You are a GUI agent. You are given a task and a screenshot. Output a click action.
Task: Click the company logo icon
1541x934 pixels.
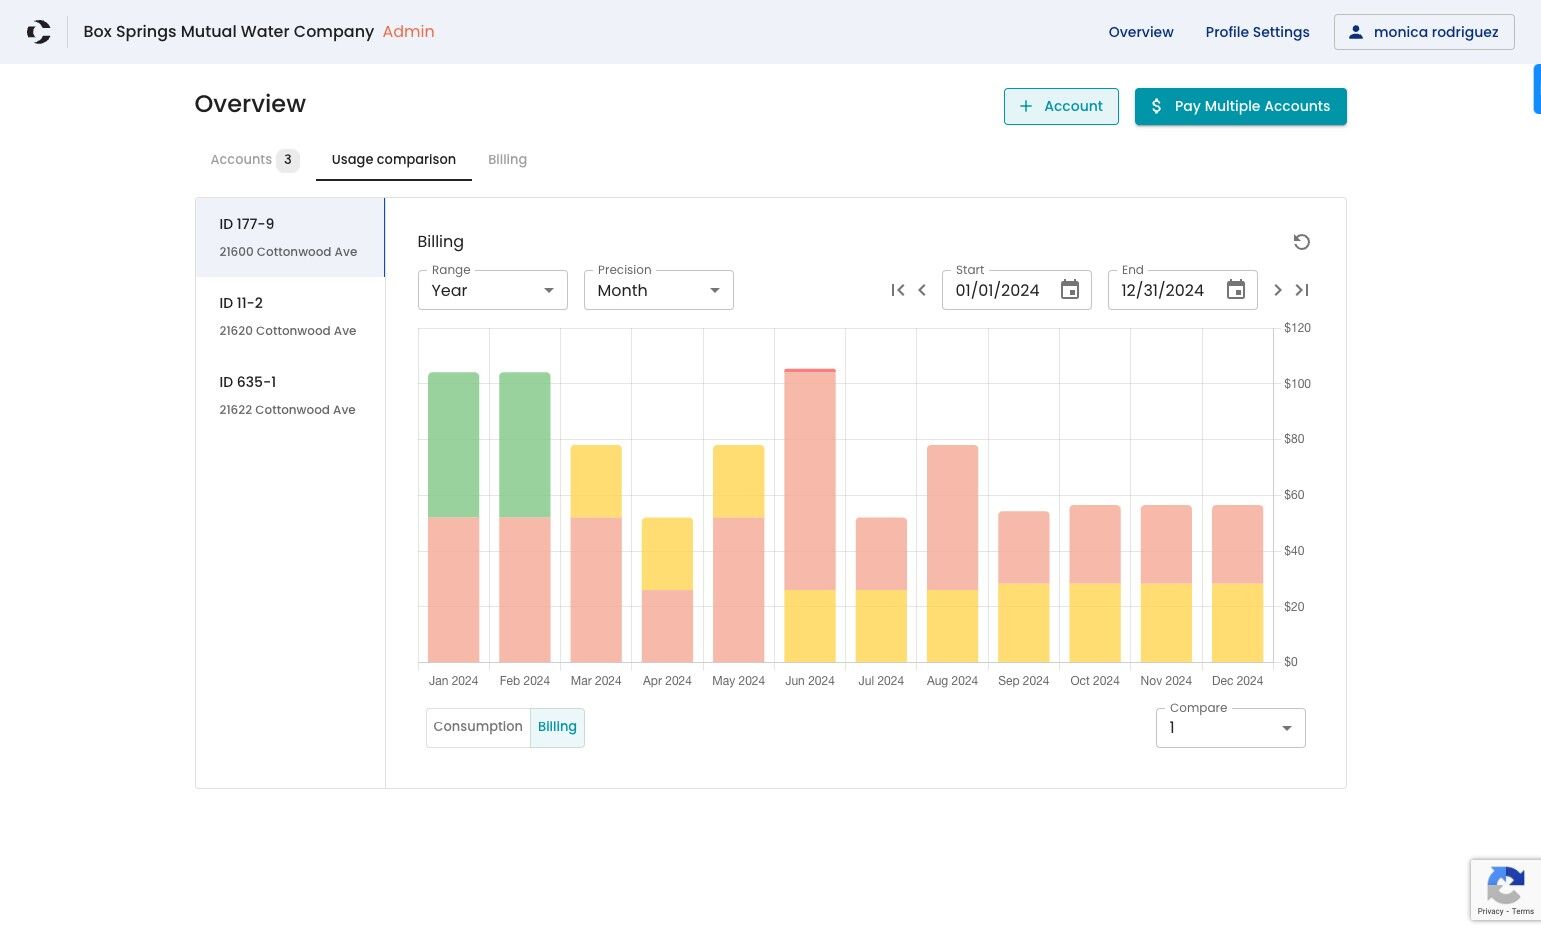tap(38, 32)
